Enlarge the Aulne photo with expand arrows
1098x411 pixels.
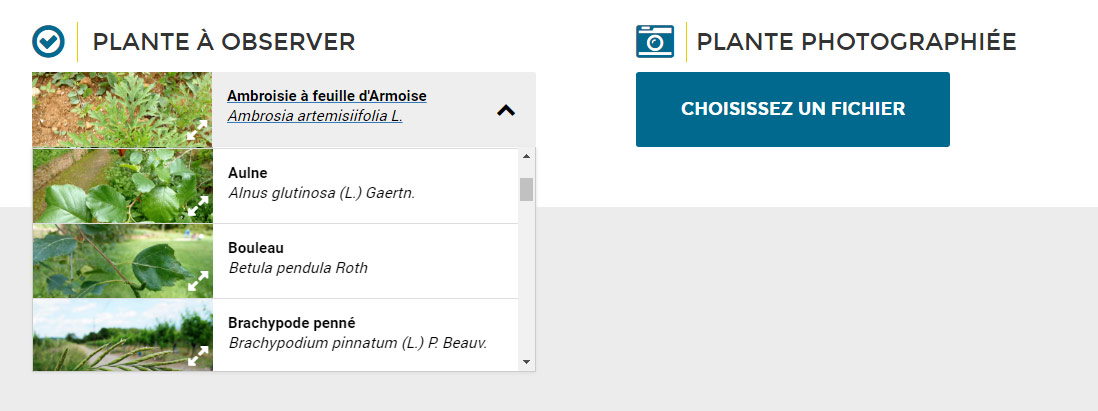198,205
